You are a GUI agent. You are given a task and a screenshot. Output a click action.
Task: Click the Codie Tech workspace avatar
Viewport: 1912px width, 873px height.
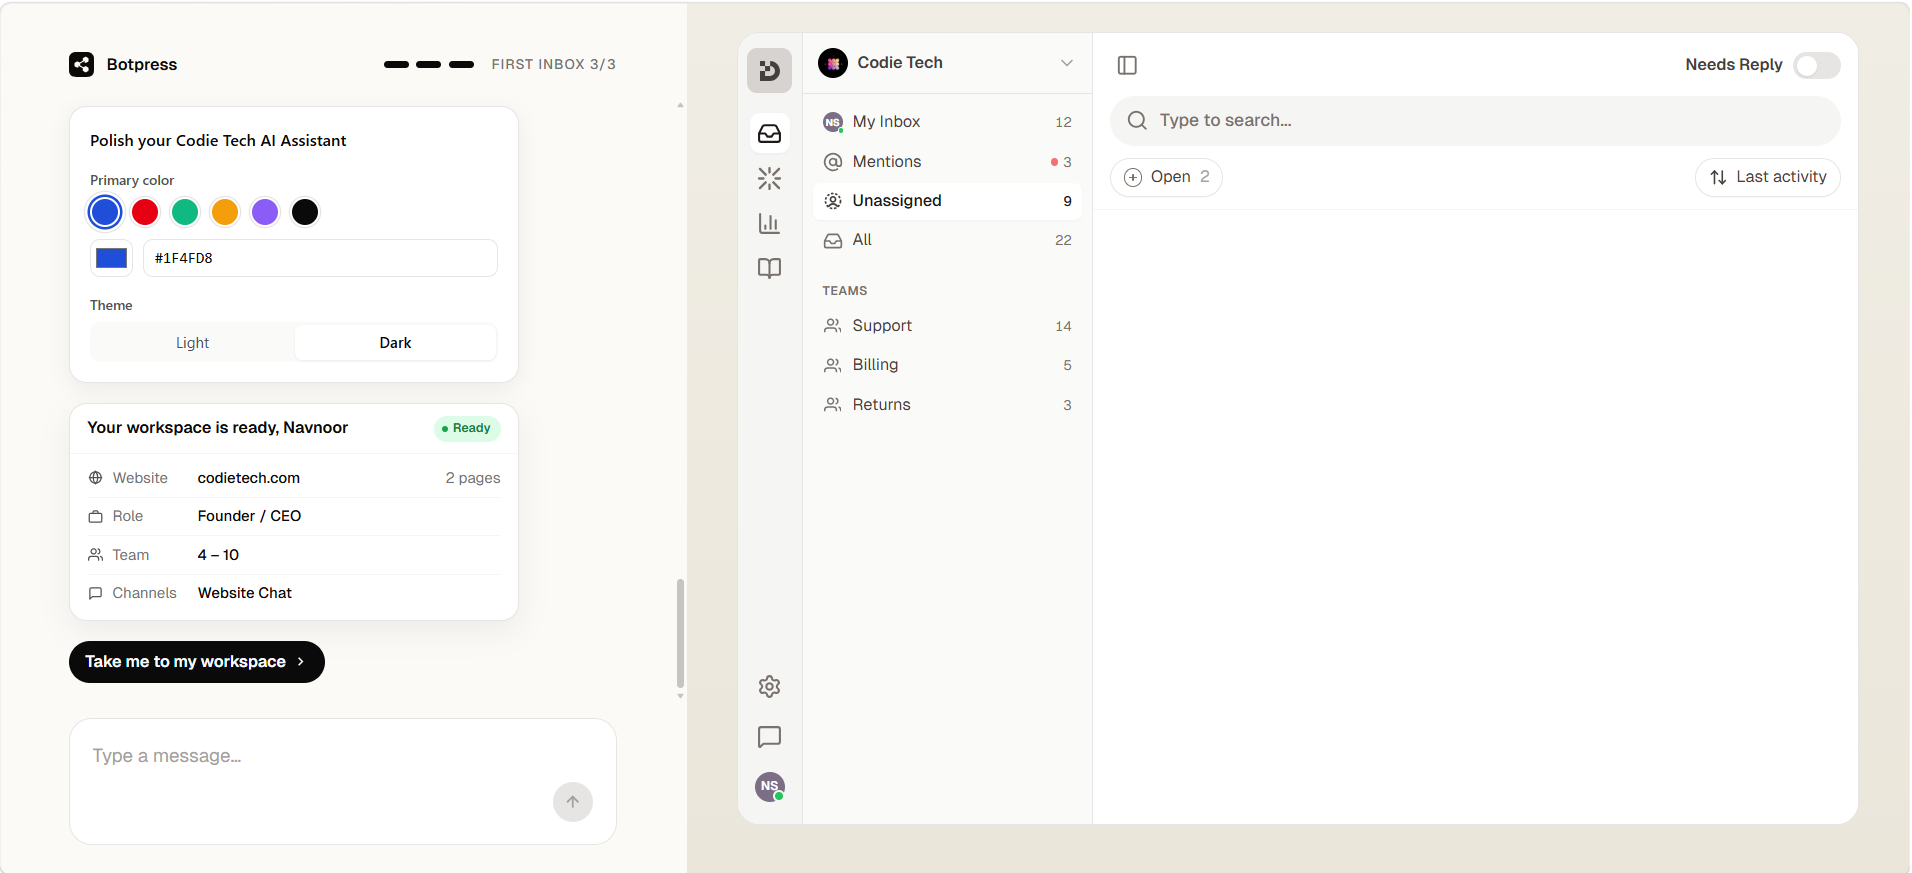point(833,63)
